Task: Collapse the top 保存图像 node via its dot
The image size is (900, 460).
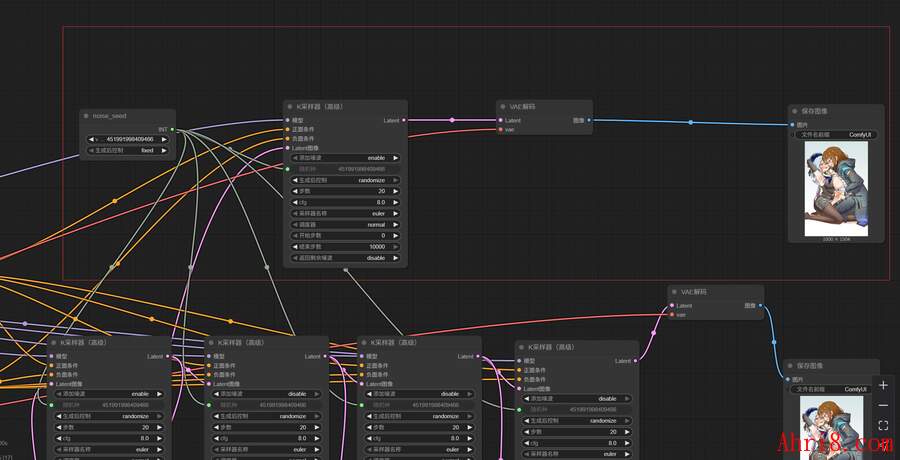Action: (x=795, y=111)
